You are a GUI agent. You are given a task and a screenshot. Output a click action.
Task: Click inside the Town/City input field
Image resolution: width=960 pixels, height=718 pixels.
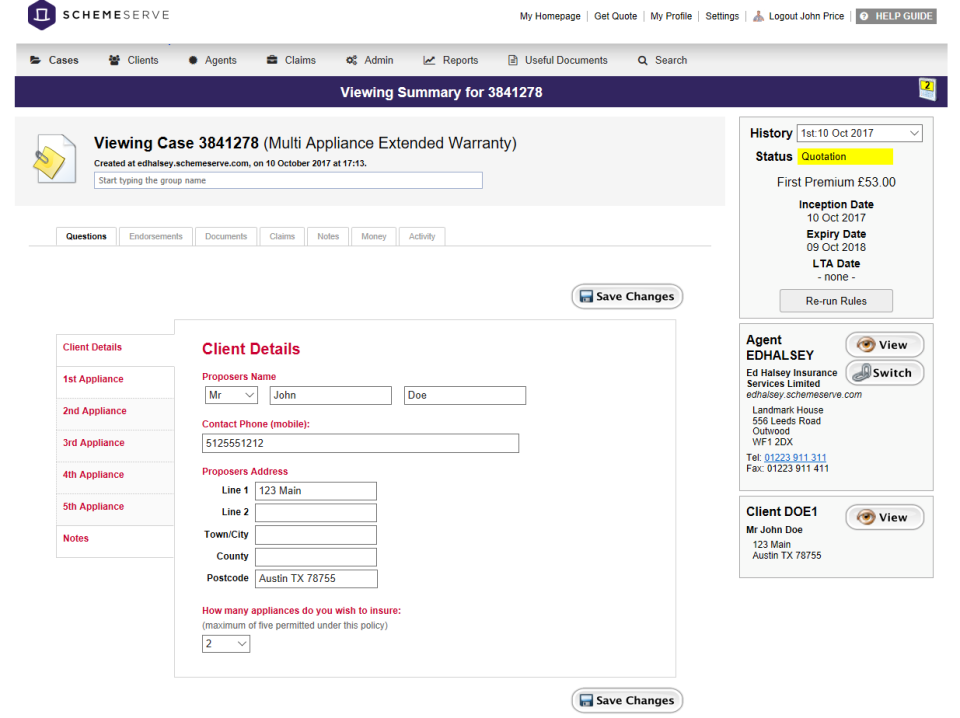coord(315,534)
